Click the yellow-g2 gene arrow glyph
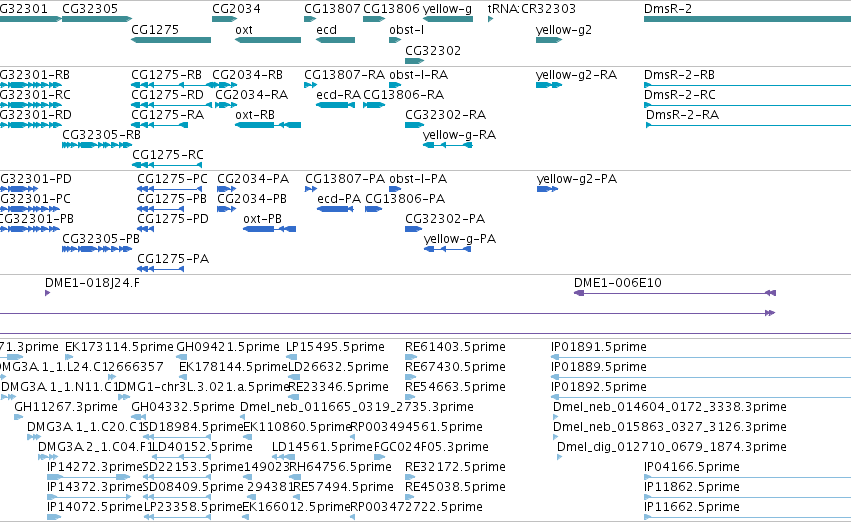The image size is (851, 522). pos(549,40)
